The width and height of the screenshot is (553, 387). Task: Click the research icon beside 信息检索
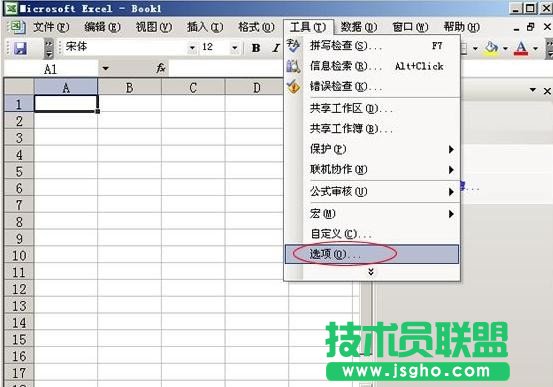point(293,66)
